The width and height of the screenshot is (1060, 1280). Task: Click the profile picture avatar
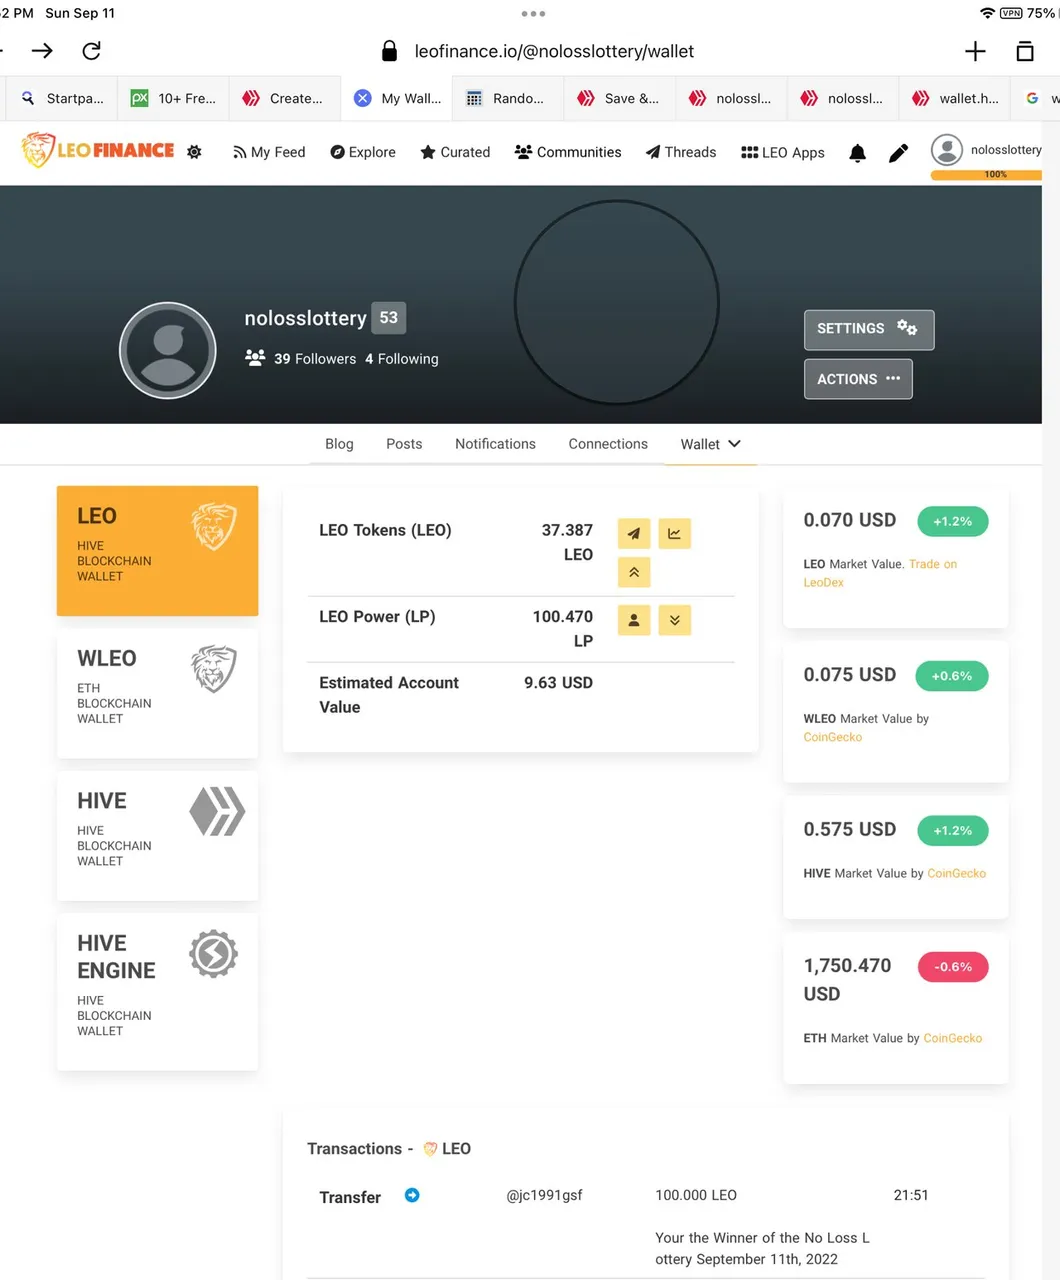(x=168, y=351)
